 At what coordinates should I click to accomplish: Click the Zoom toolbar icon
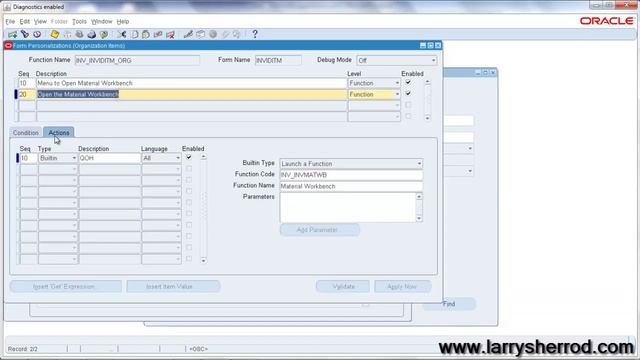[200, 34]
